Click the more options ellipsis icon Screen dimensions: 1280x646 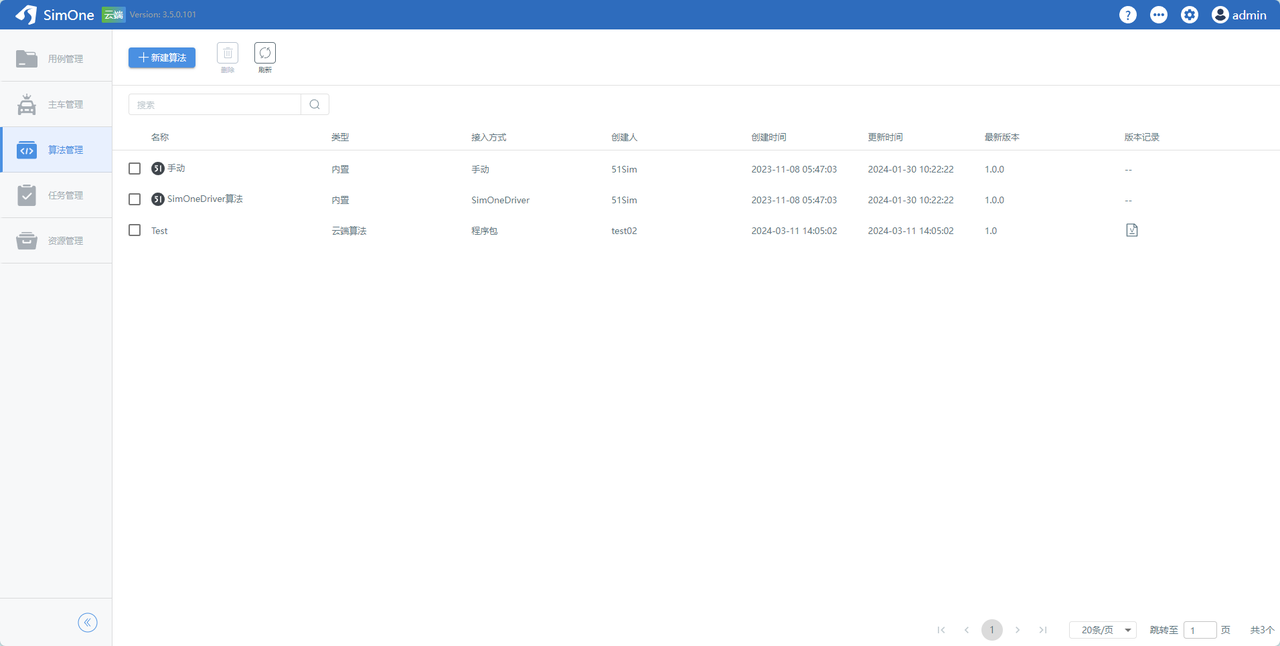[x=1158, y=15]
